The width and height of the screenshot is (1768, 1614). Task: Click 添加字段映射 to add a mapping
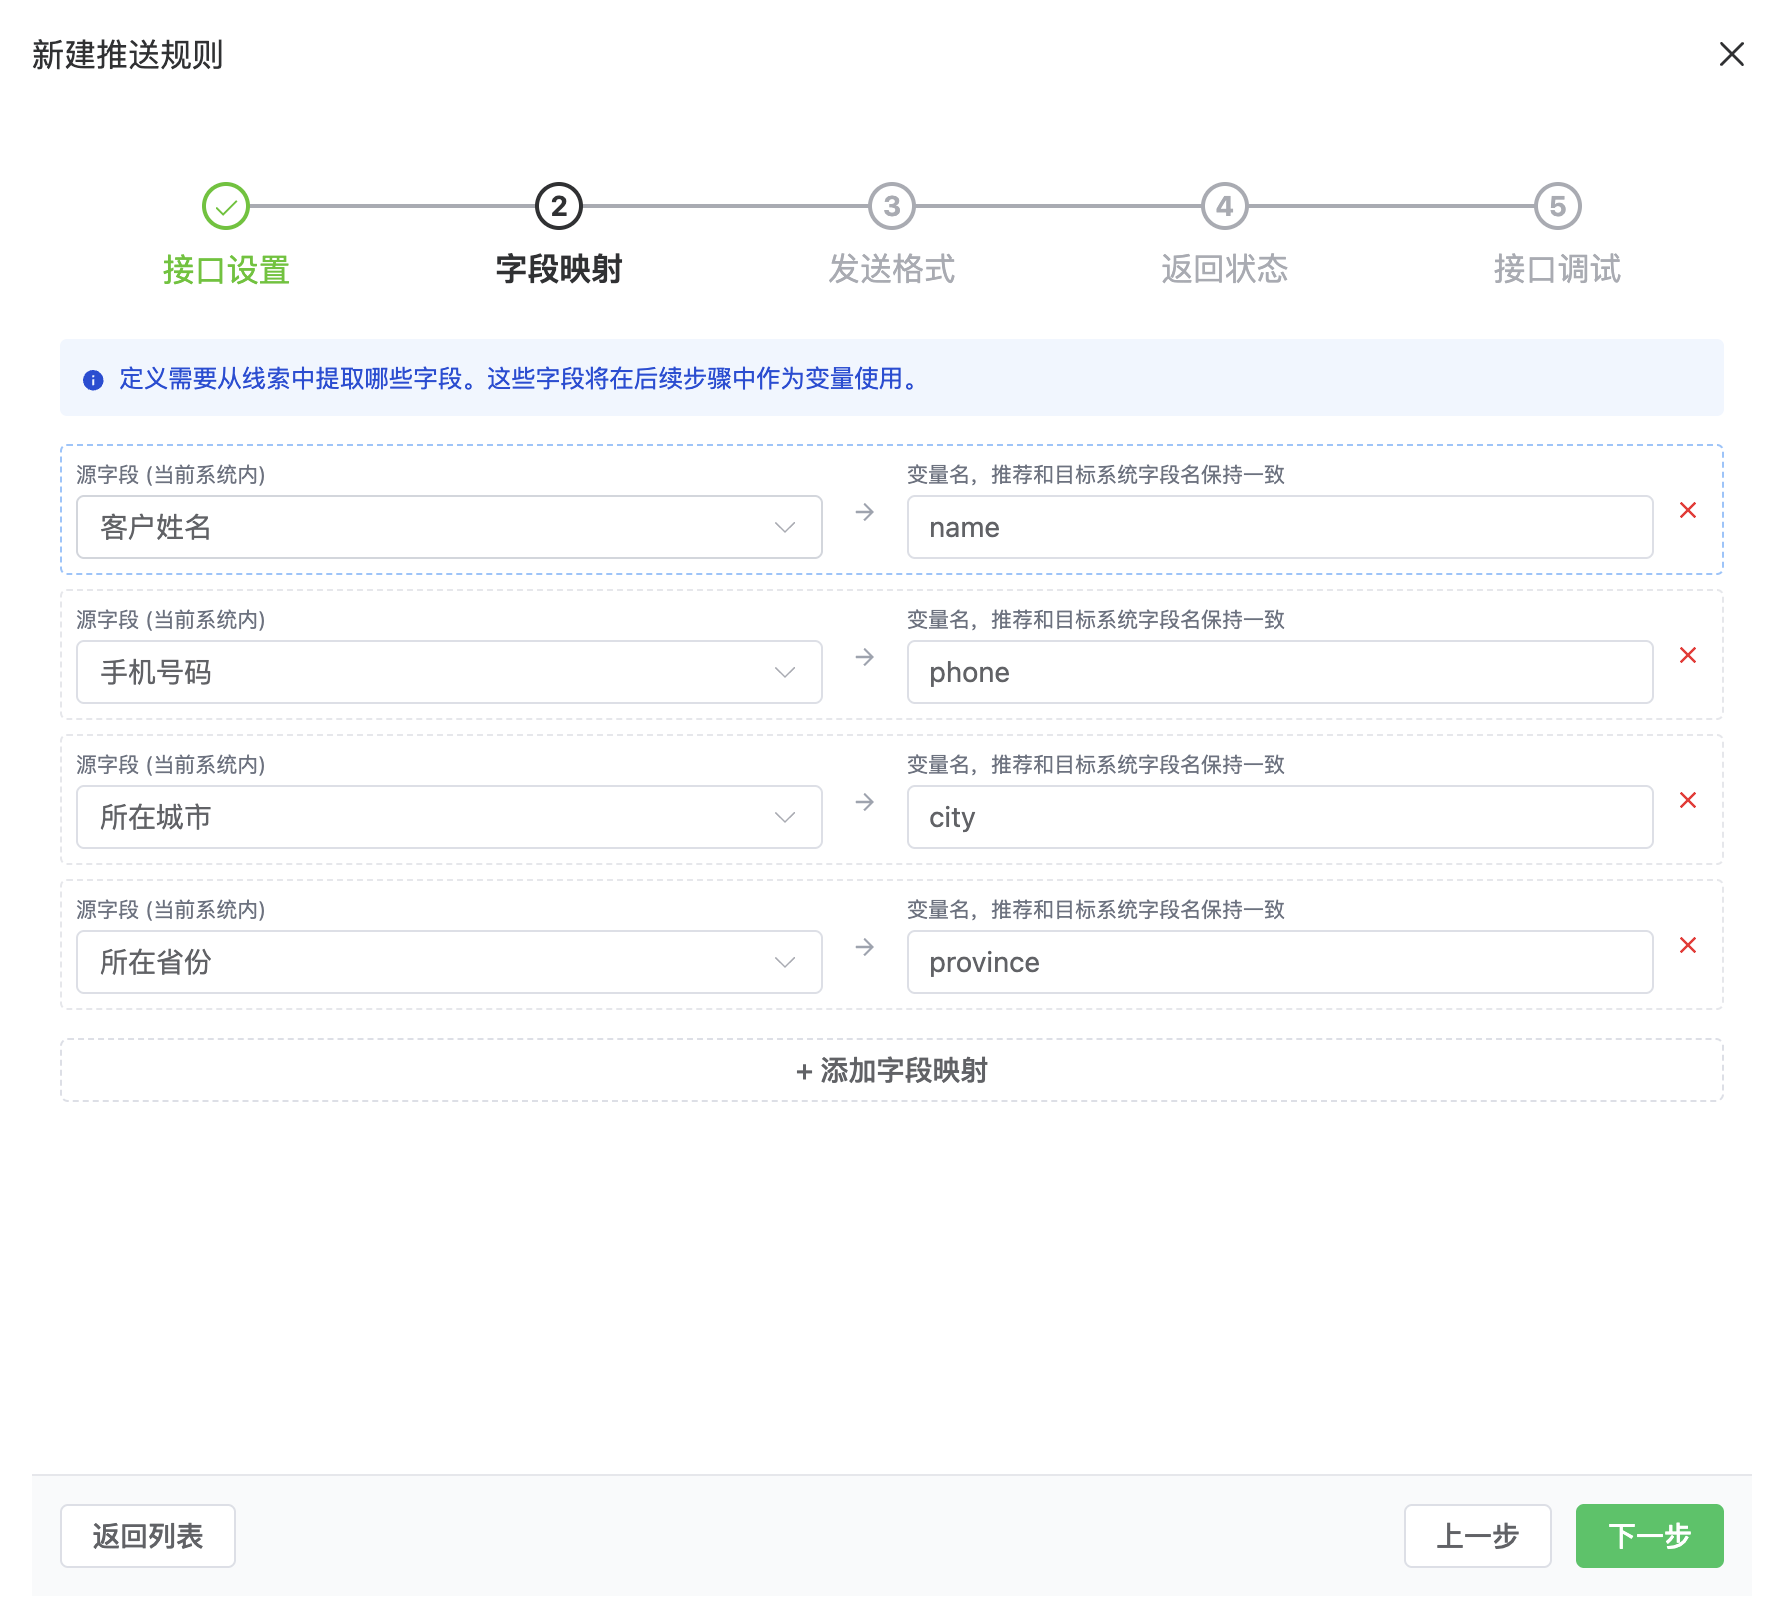891,1071
